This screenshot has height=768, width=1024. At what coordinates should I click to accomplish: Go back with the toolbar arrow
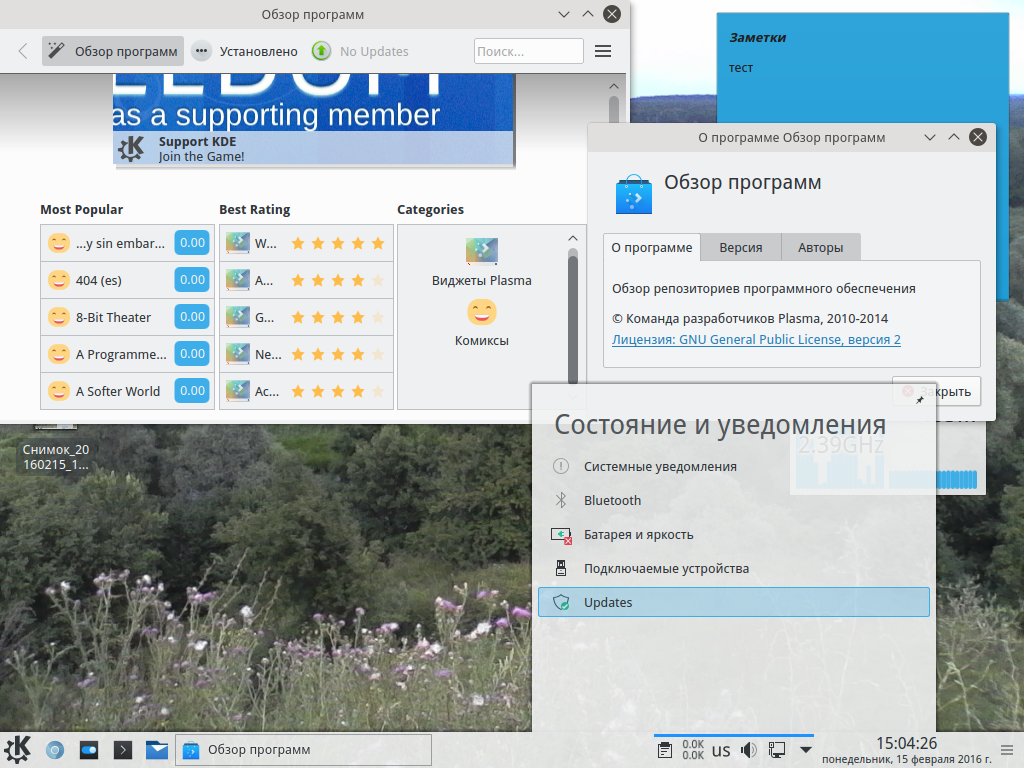tap(23, 51)
